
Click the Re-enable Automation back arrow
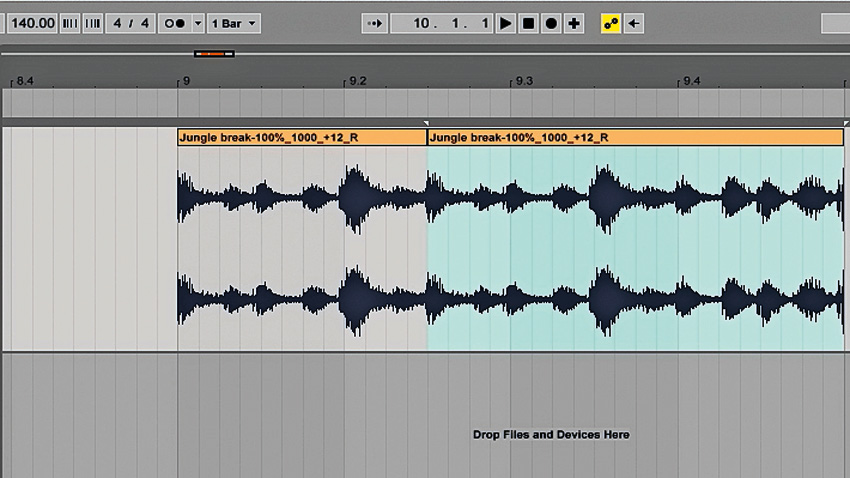click(x=634, y=23)
